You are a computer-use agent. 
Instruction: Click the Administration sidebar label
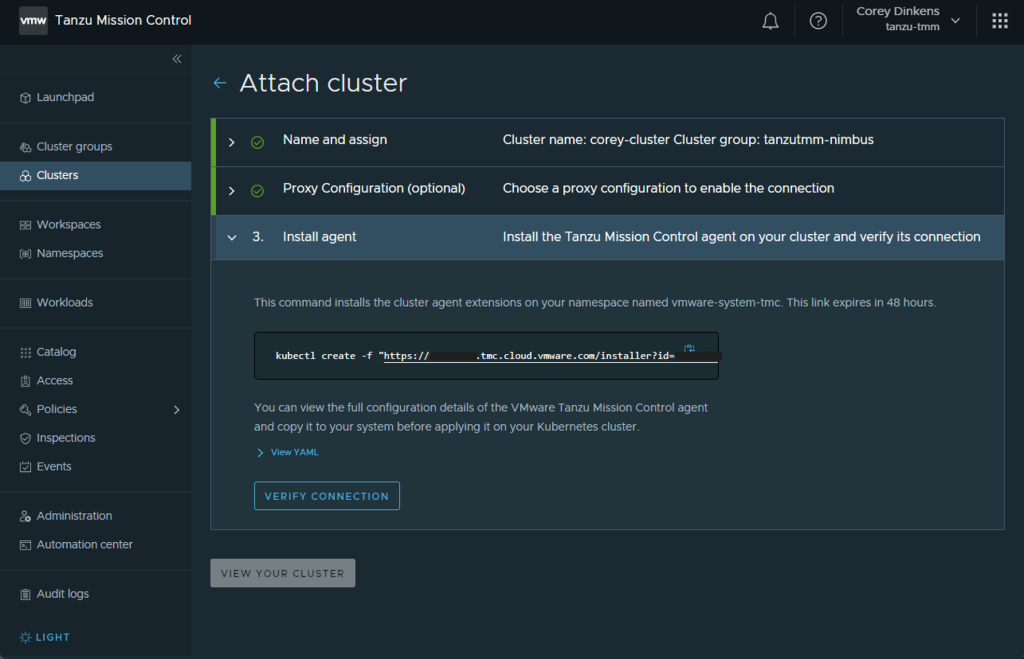pyautogui.click(x=74, y=515)
